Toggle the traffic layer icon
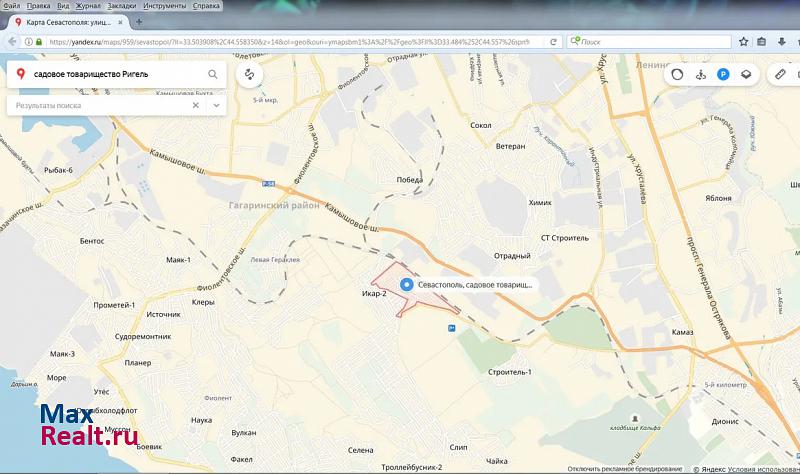This screenshot has width=800, height=474. click(677, 74)
